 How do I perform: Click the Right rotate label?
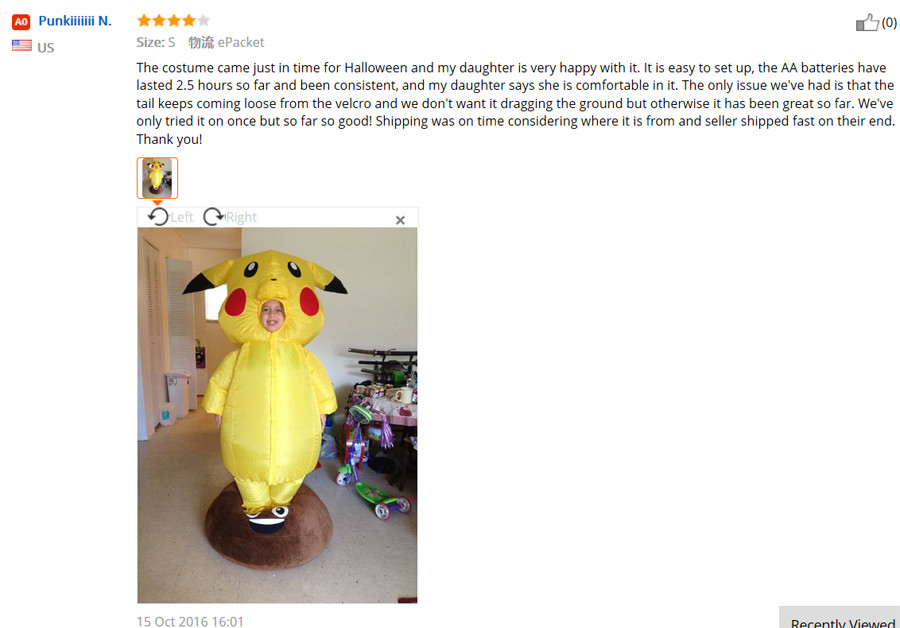click(241, 217)
